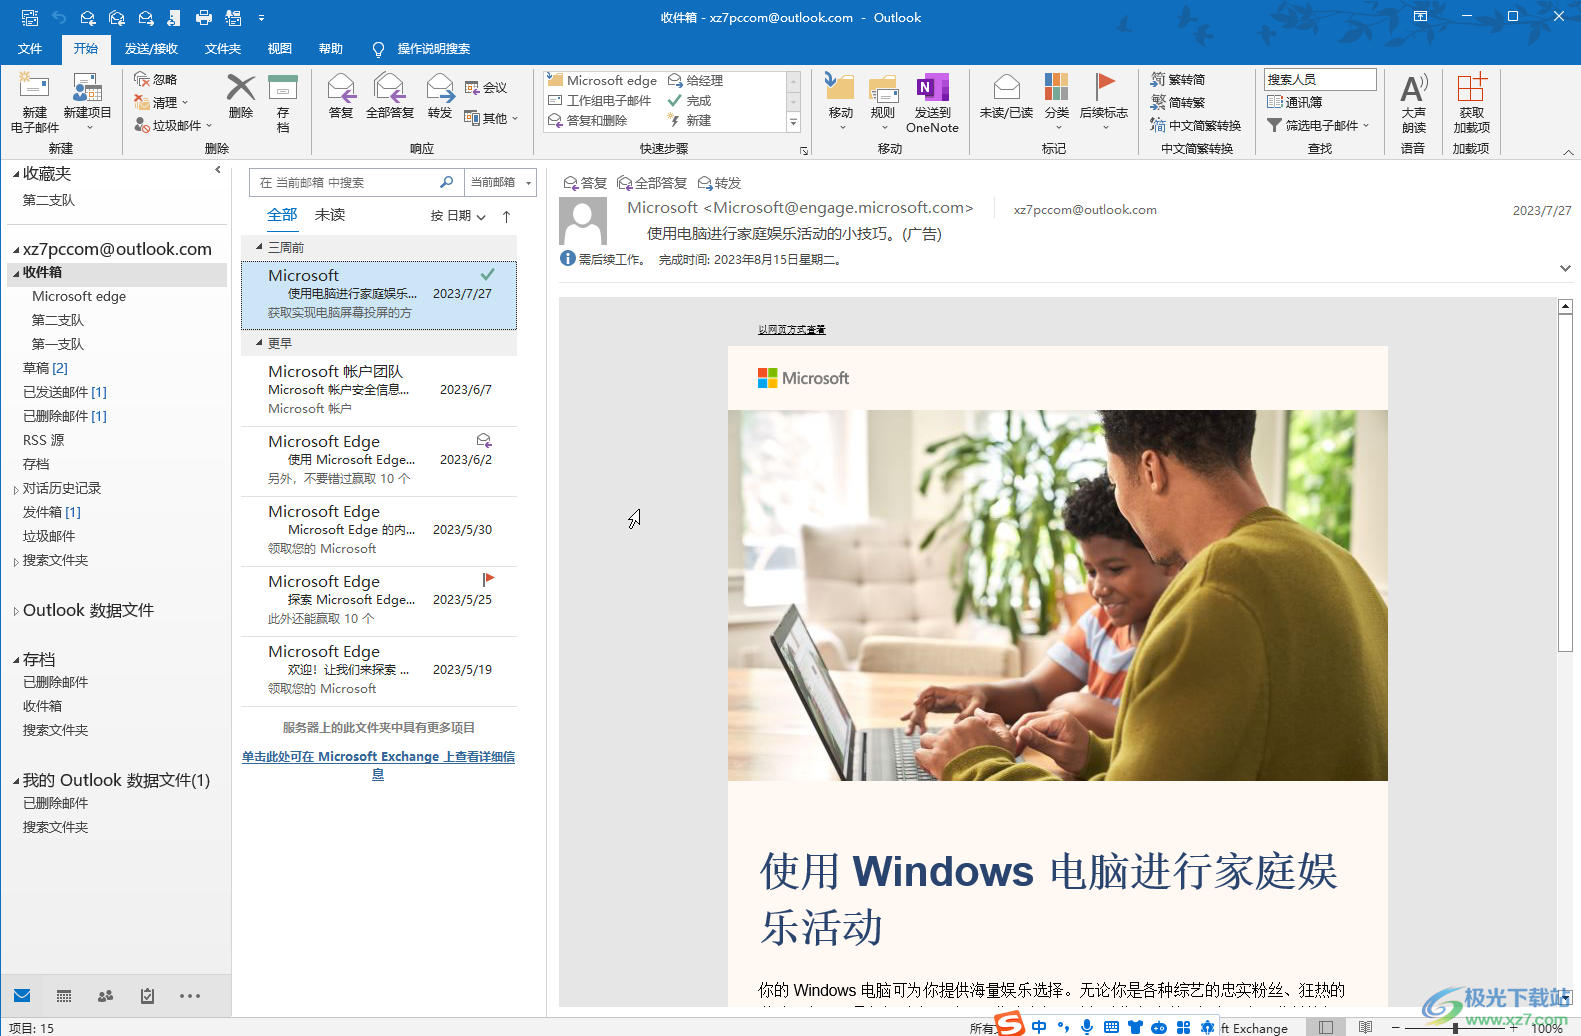1581x1036 pixels.
Task: Open People view in navigation bar
Action: (x=105, y=996)
